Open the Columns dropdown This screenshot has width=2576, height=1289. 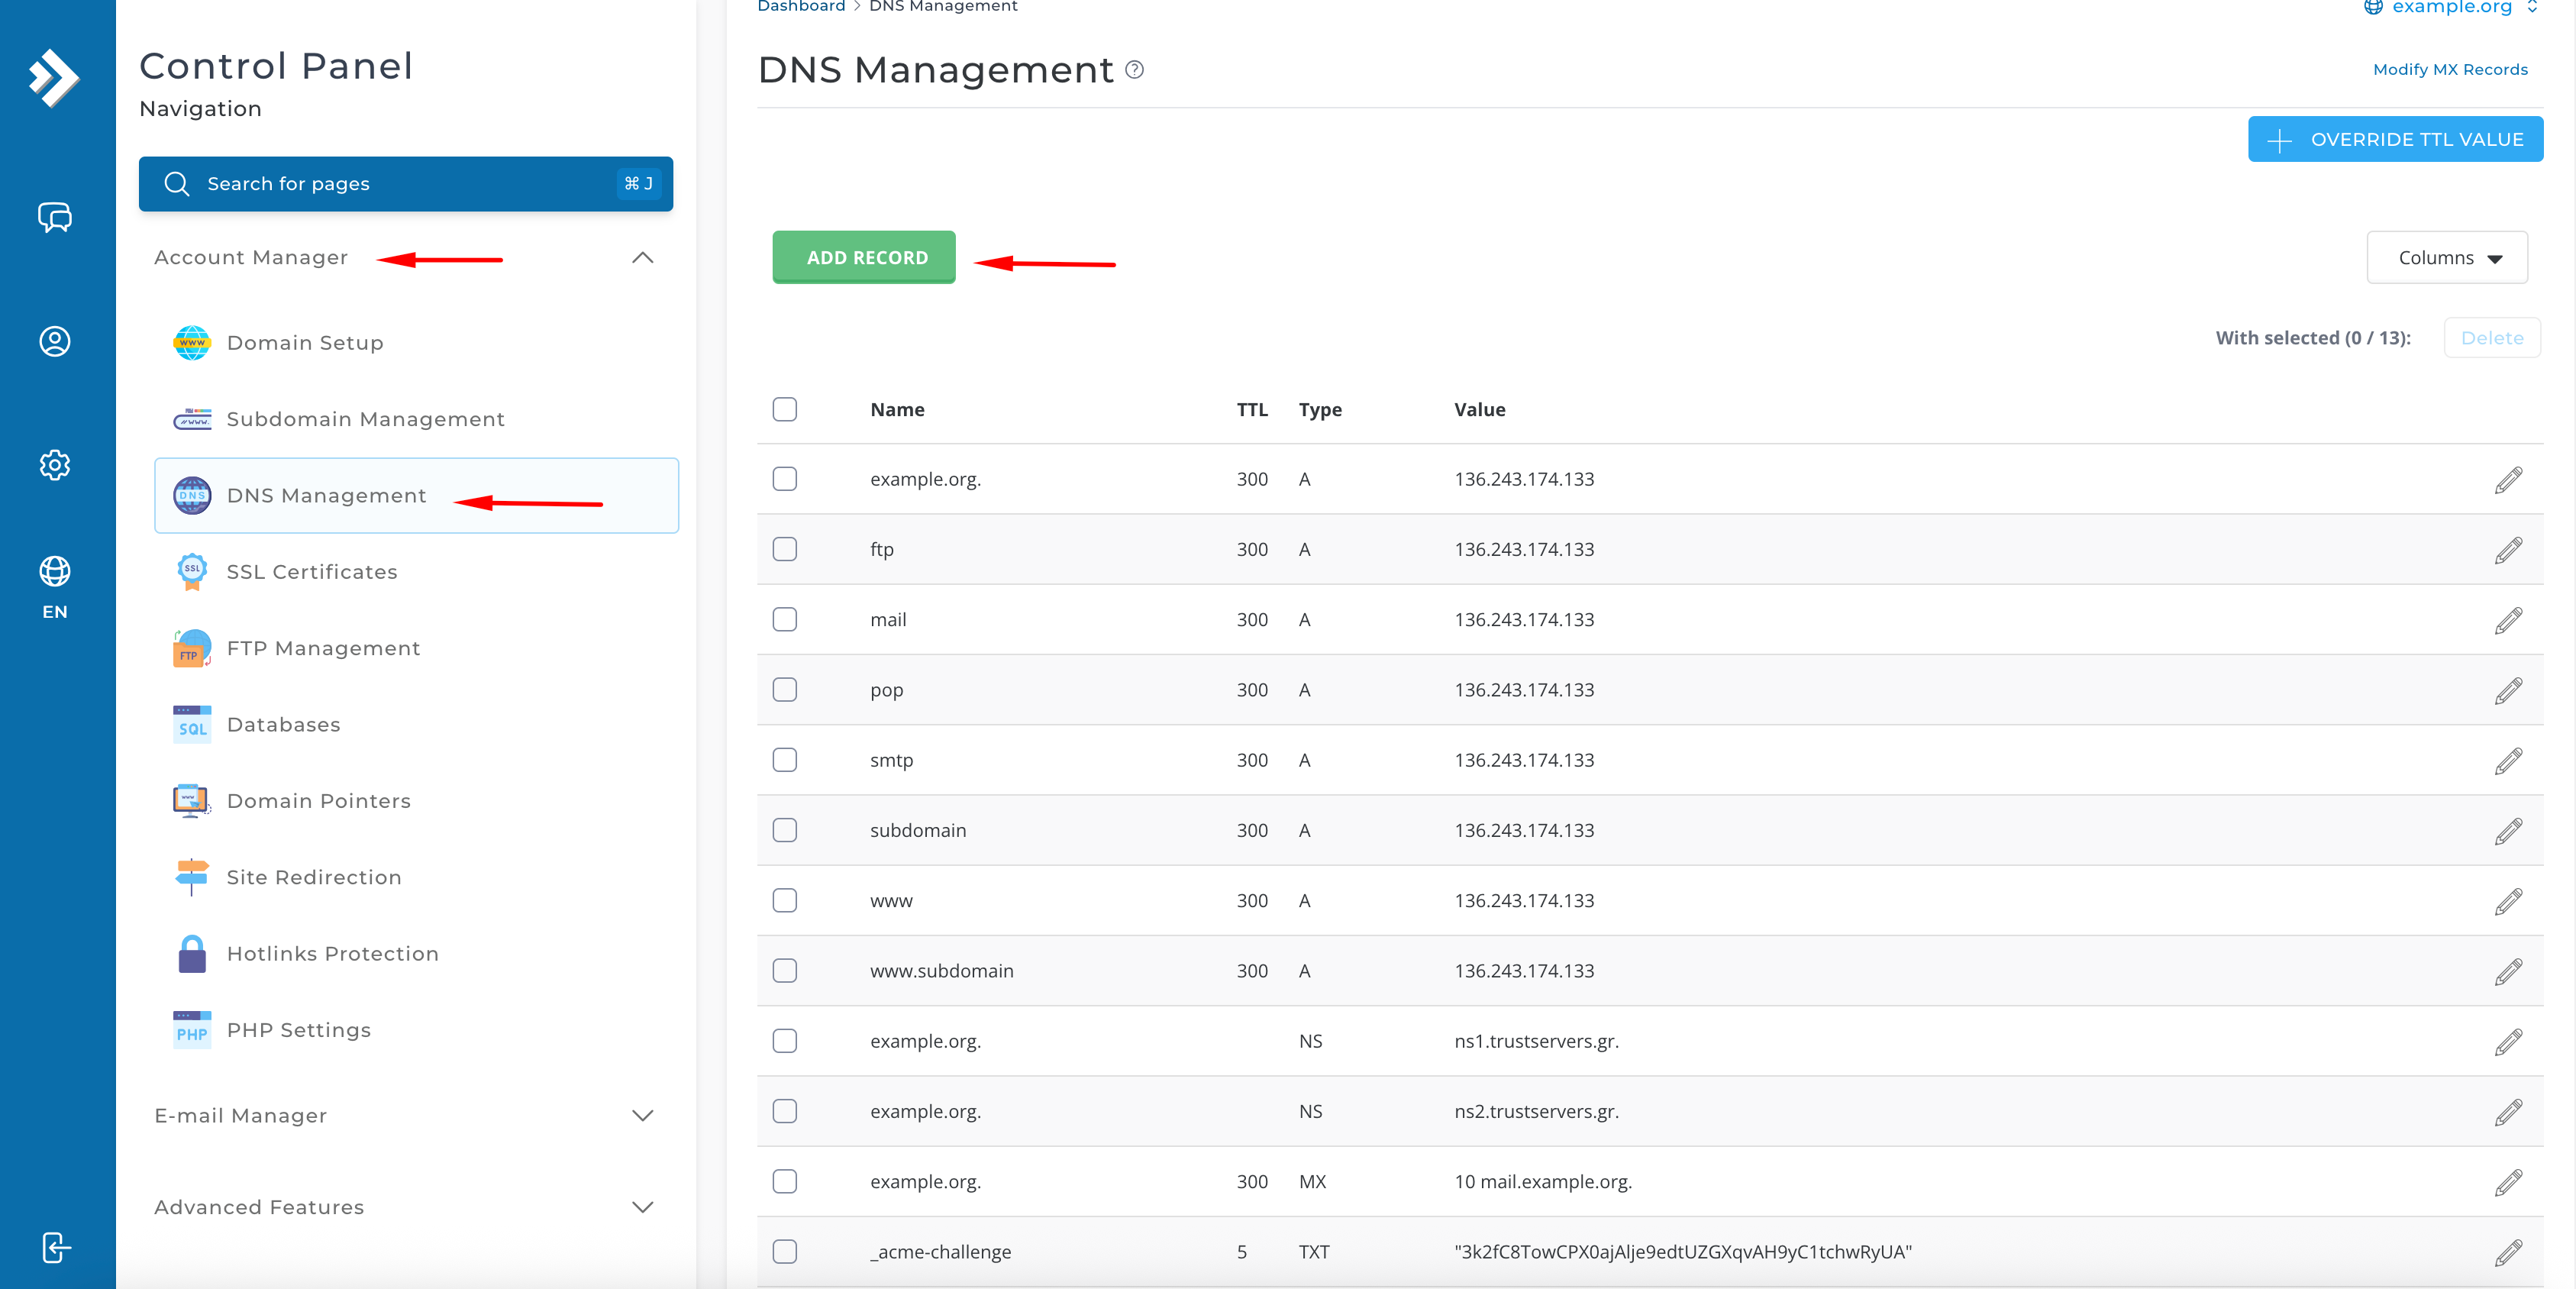(2446, 258)
